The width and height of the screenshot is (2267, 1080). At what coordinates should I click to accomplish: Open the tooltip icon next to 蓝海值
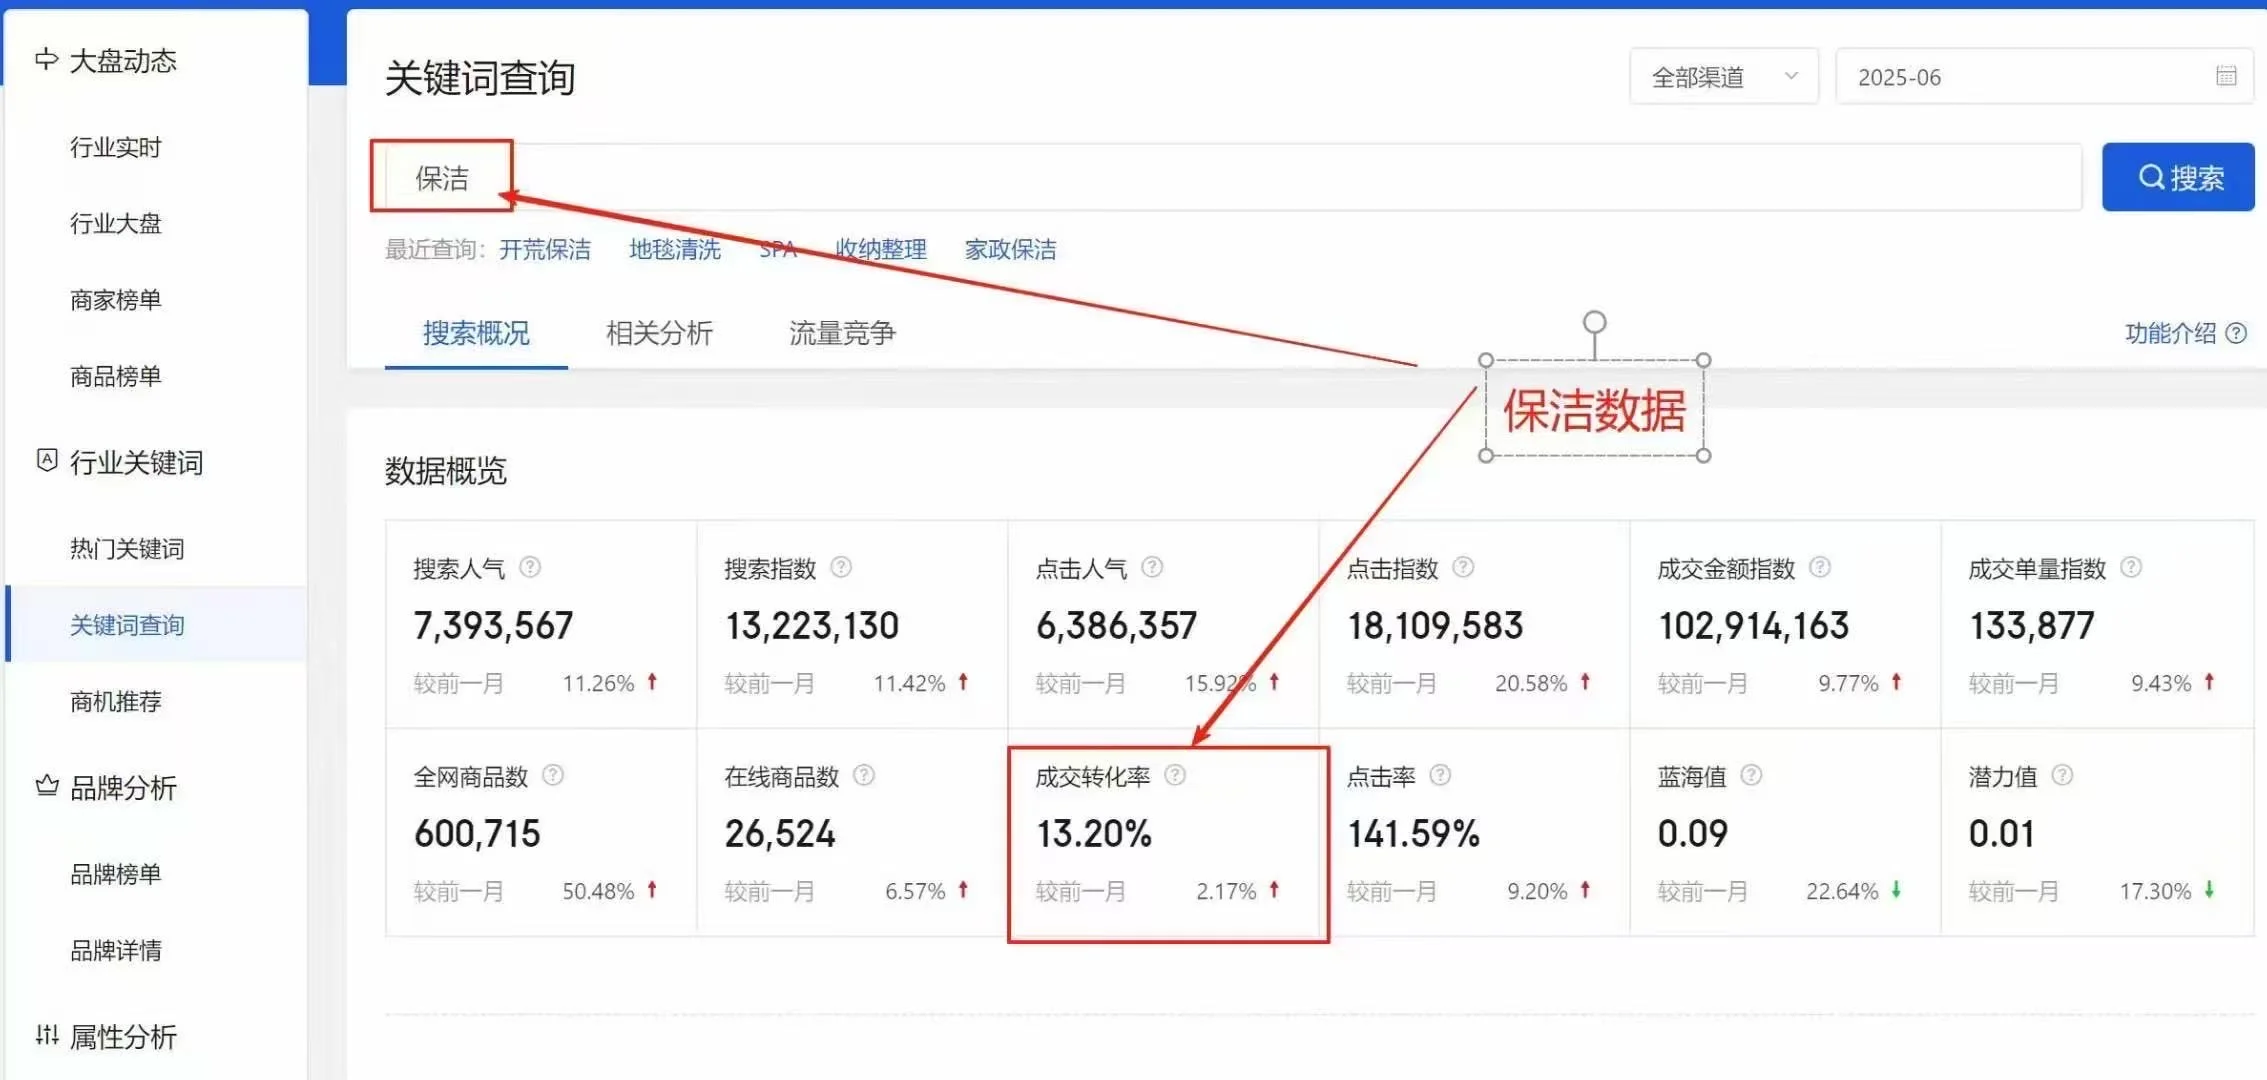(1750, 775)
